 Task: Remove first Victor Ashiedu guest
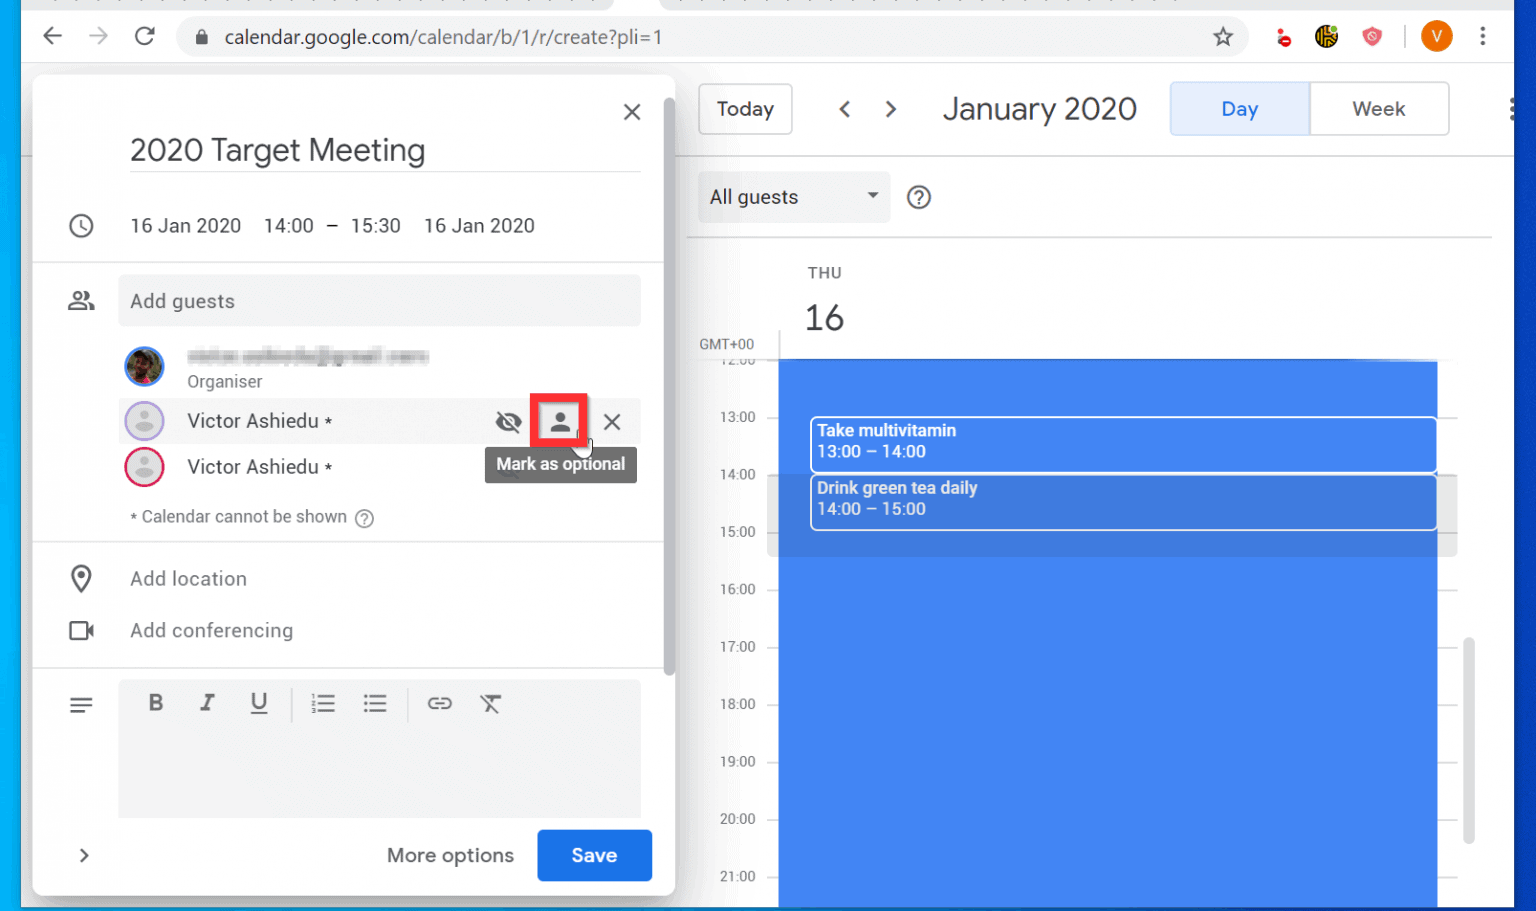(612, 422)
